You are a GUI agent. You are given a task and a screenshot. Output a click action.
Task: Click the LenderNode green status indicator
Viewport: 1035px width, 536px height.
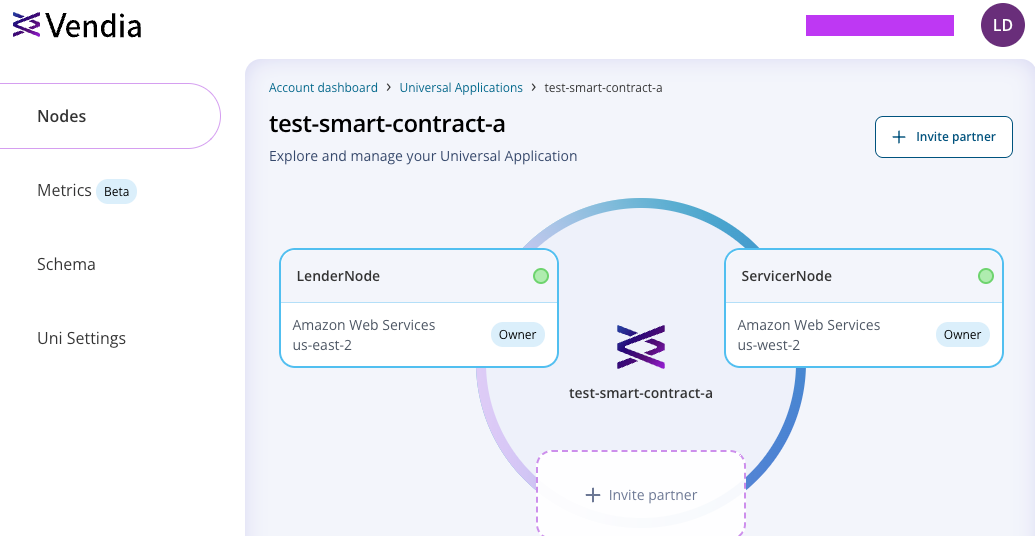coord(541,276)
